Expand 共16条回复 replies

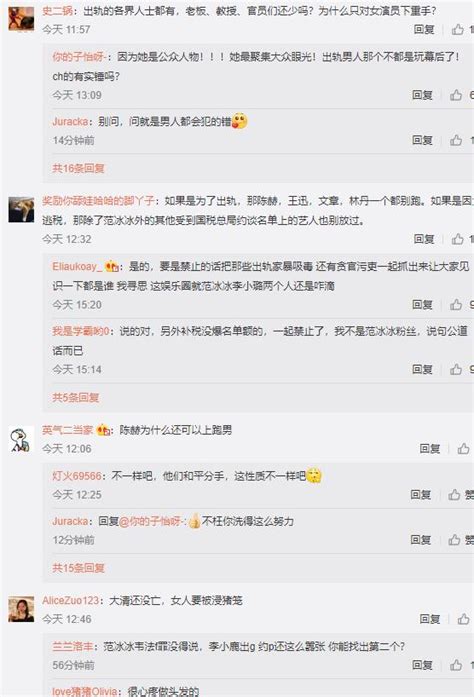click(x=78, y=168)
